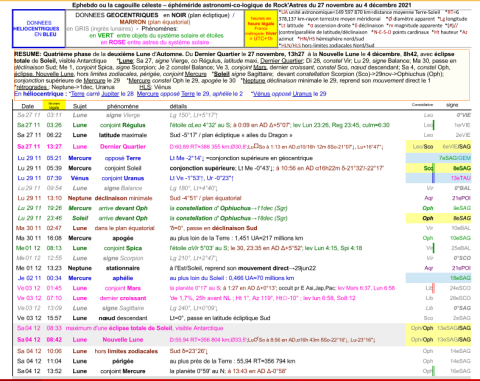This screenshot has width=480, height=381.
Task: Select the périgée entry for Lune
Action: [x=123, y=361]
